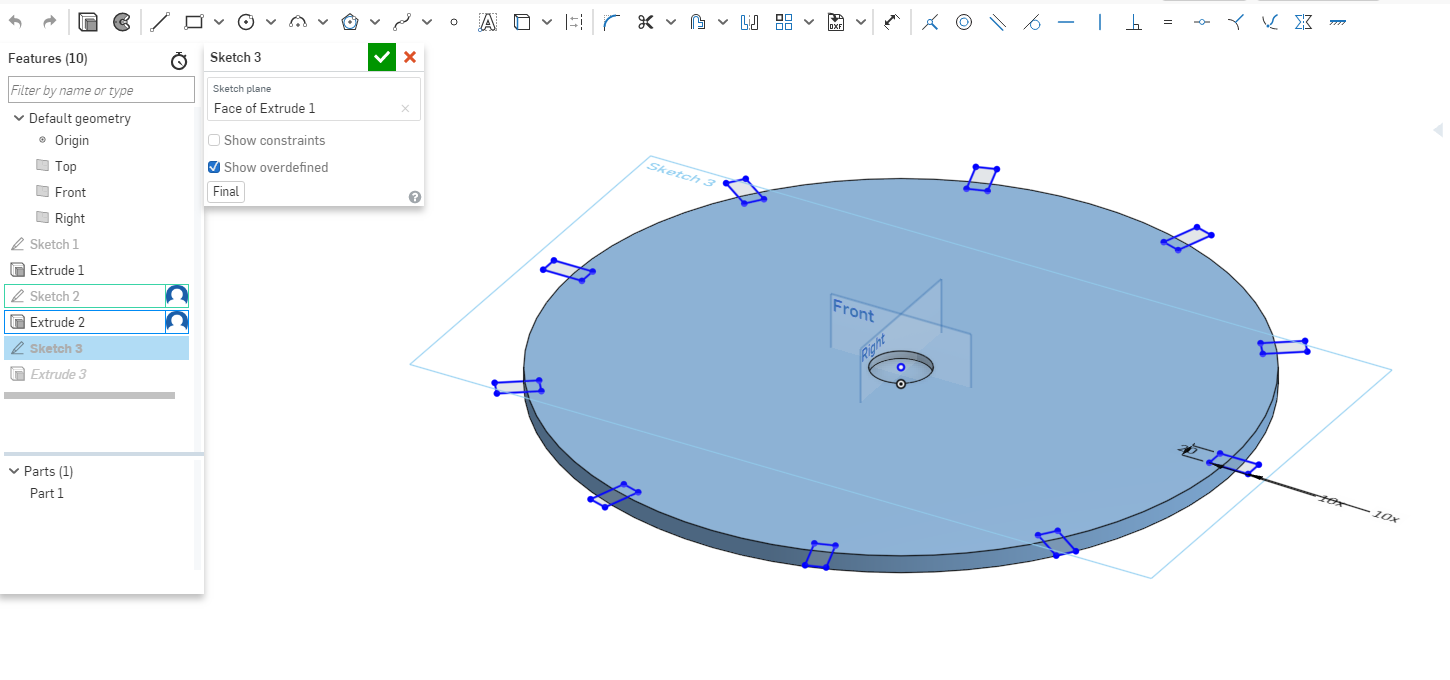The height and width of the screenshot is (680, 1450).
Task: Open the Trim tool dropdown arrow
Action: click(x=670, y=21)
